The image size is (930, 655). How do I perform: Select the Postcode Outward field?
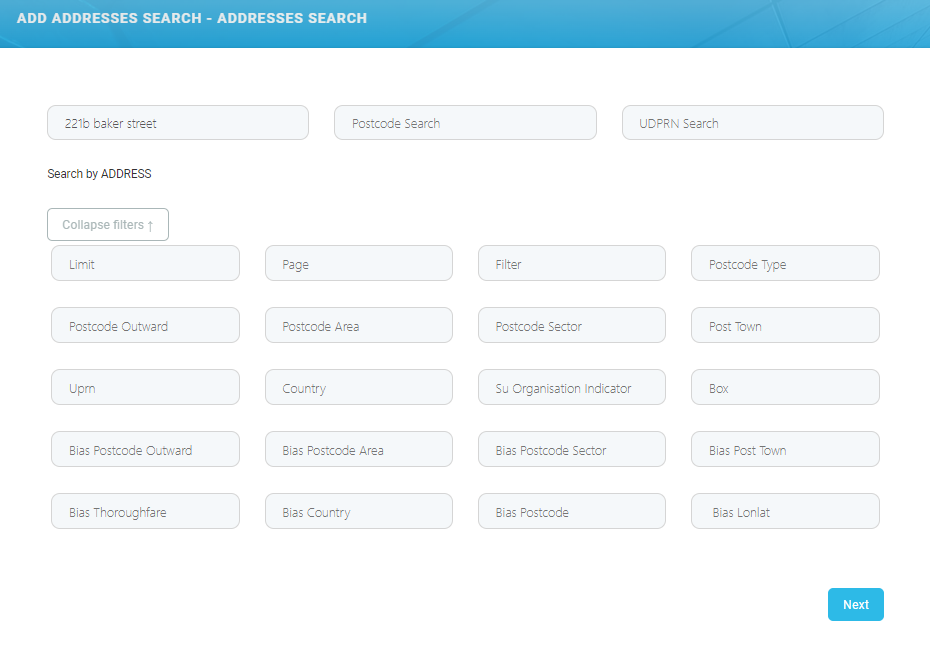(145, 326)
